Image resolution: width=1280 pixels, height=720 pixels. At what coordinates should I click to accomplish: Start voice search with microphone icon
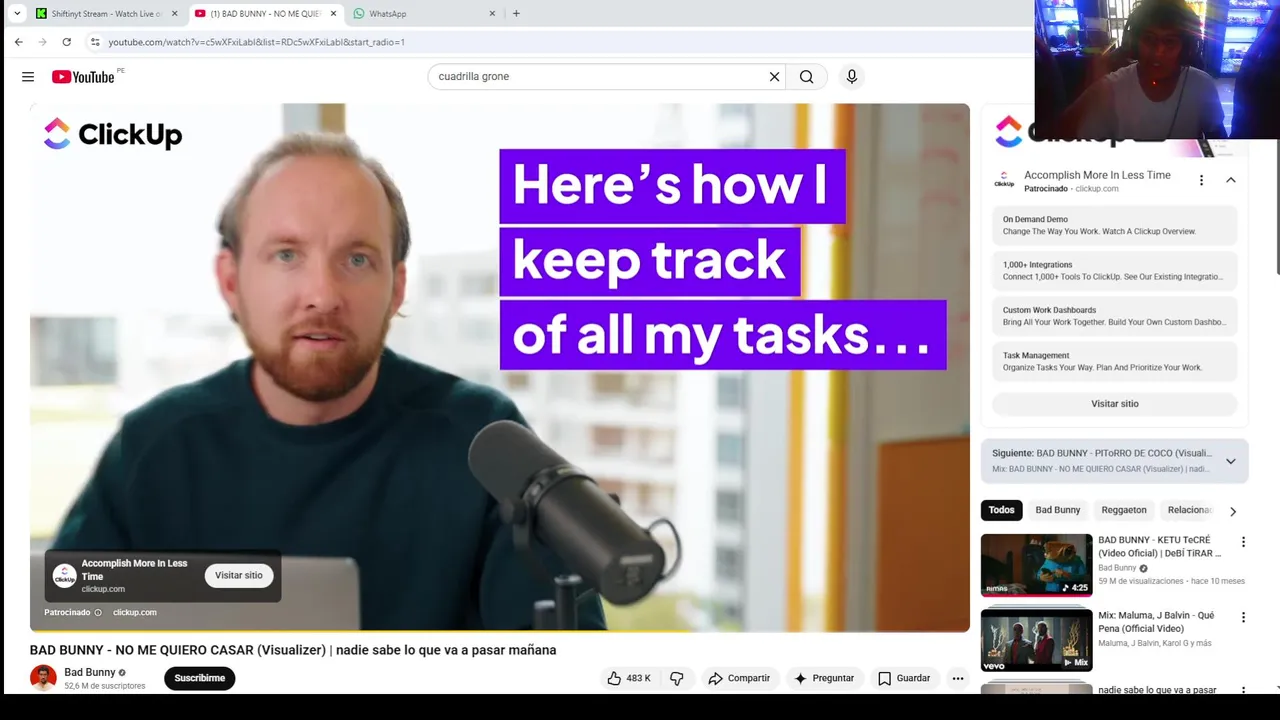(x=852, y=77)
